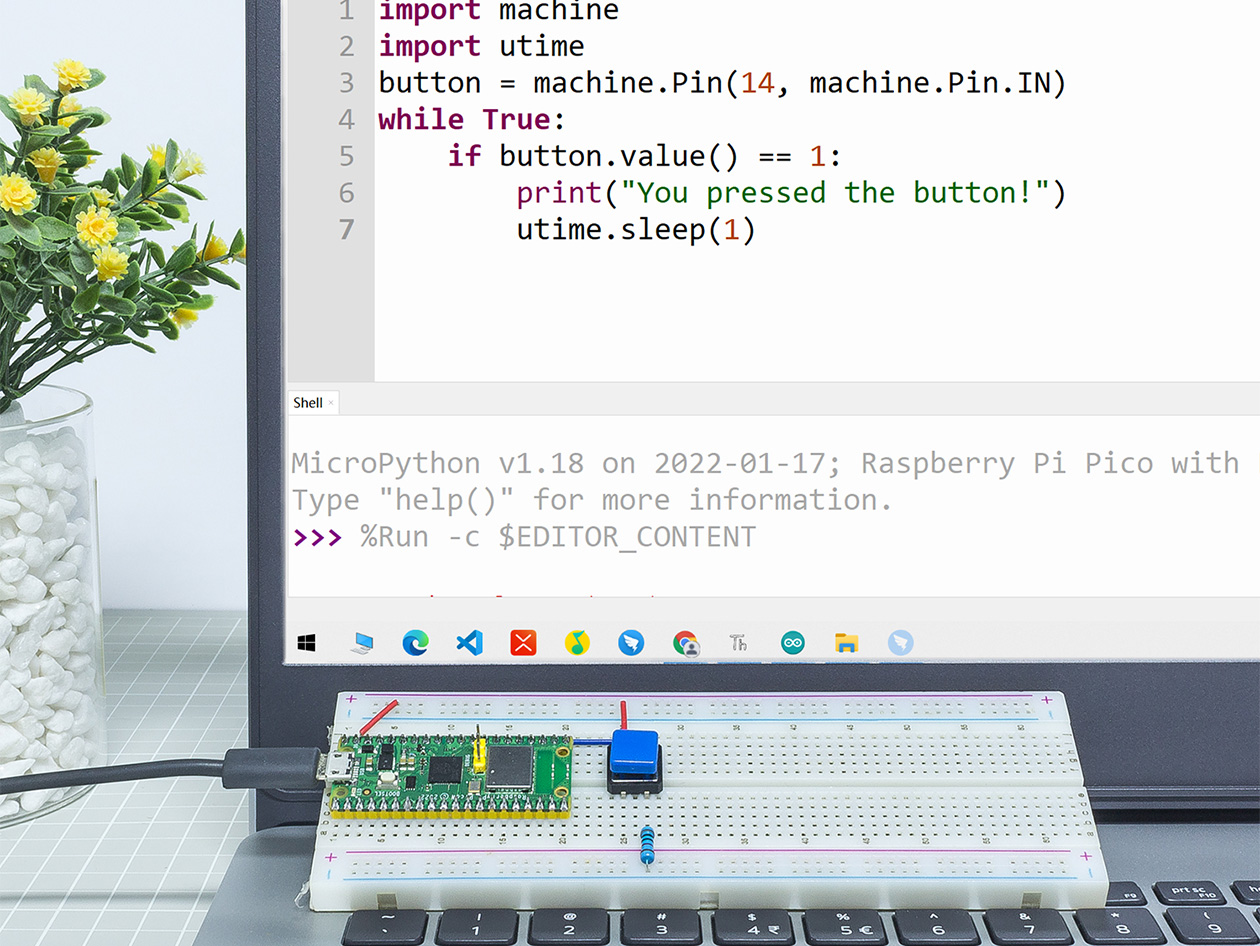Open the blue wing icon beside Chrome
This screenshot has width=1260, height=946.
(631, 643)
